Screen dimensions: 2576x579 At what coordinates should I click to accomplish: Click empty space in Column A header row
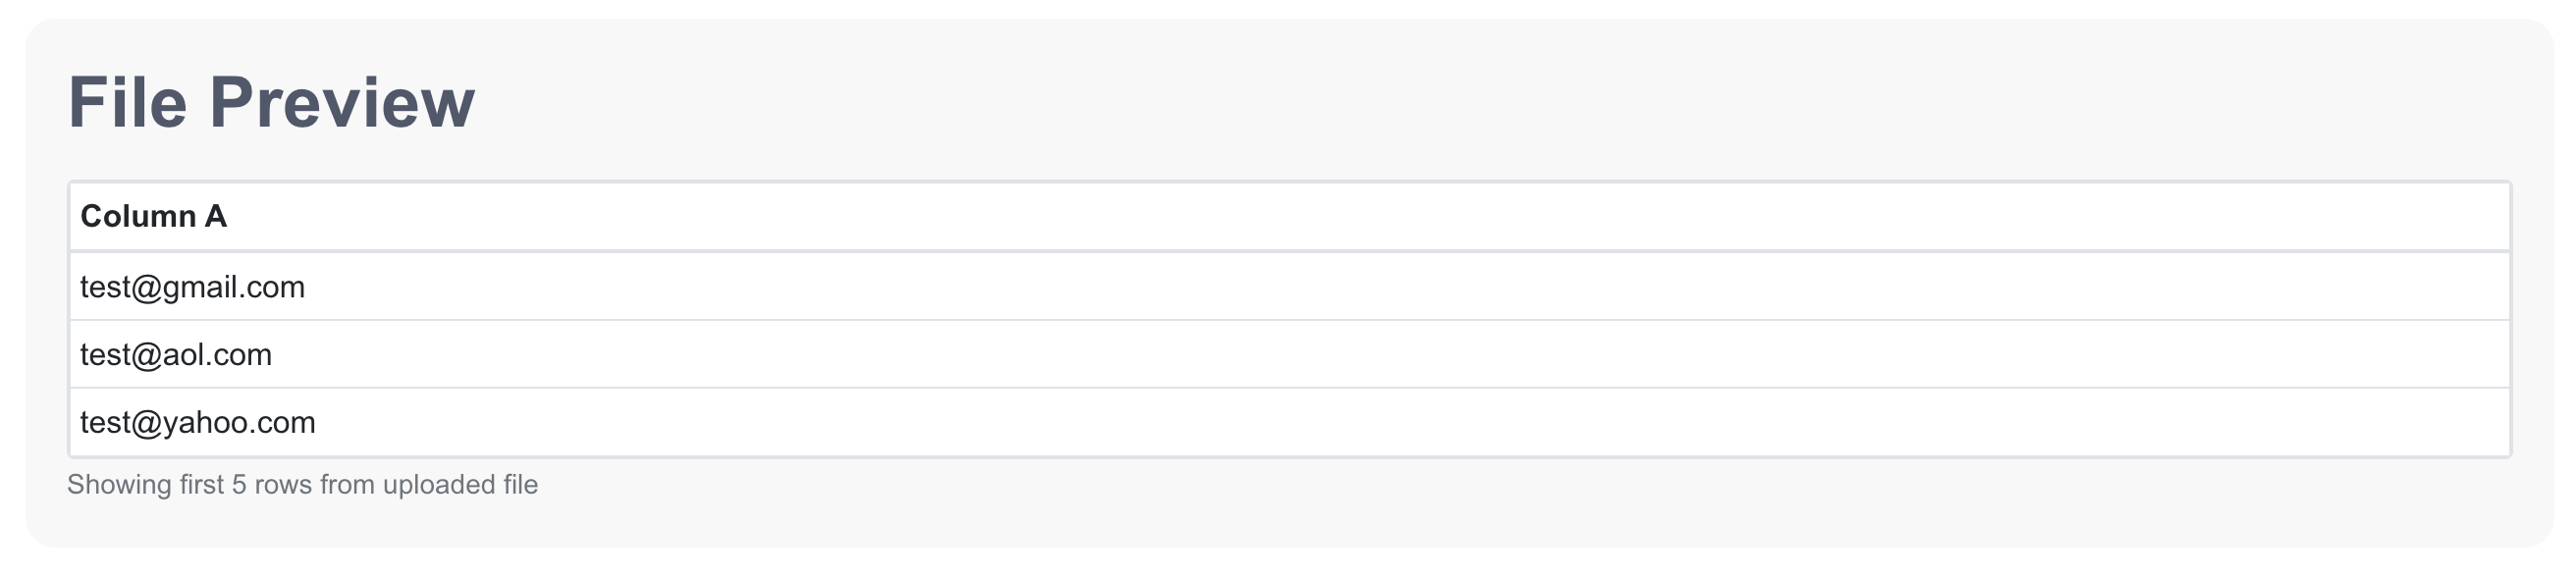click(x=1400, y=216)
